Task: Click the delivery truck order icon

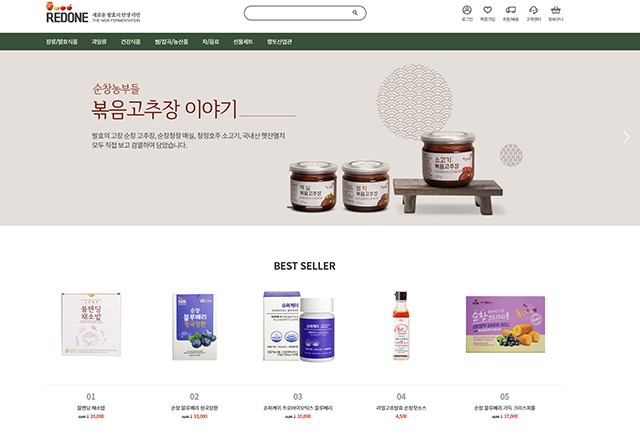Action: coord(511,10)
